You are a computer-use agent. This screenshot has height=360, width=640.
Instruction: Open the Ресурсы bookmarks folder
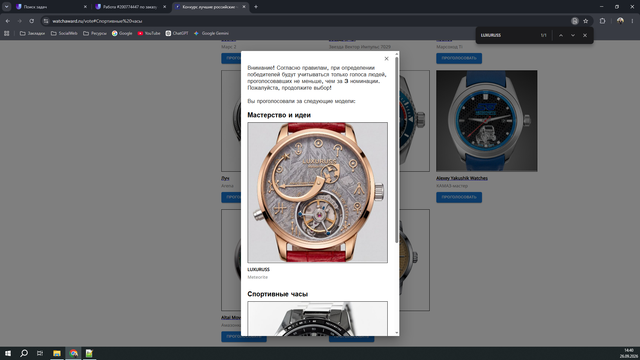pyautogui.click(x=95, y=33)
